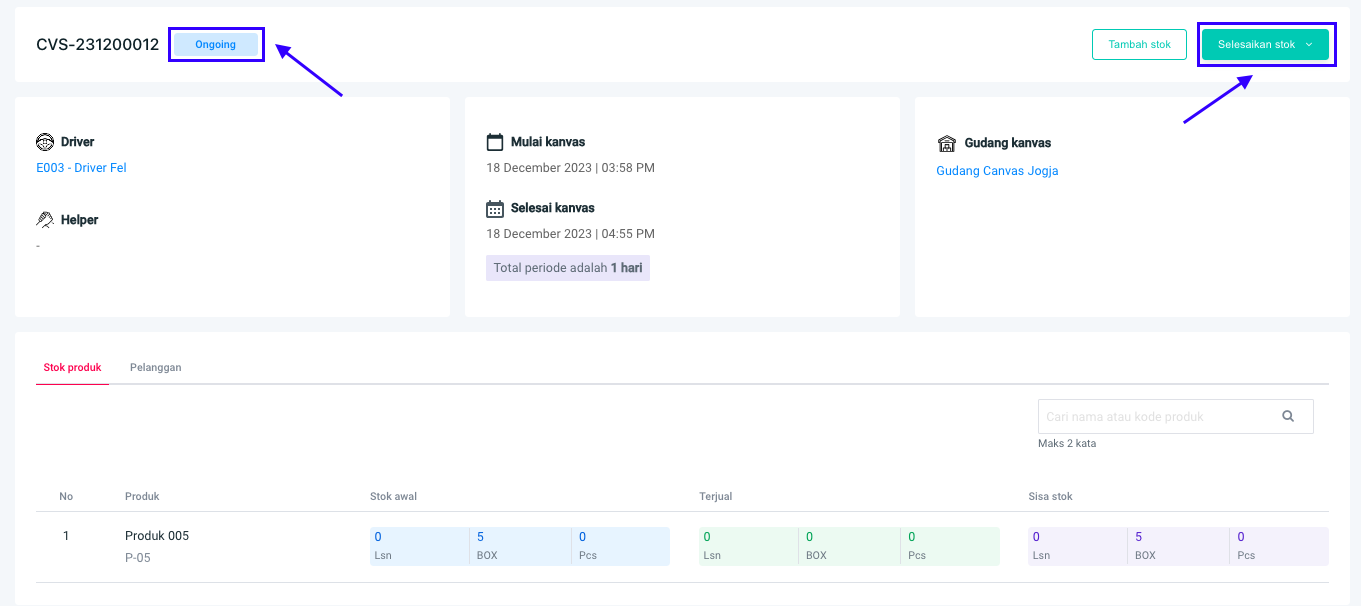The height and width of the screenshot is (606, 1361).
Task: Click the Terjual column header
Action: (716, 496)
